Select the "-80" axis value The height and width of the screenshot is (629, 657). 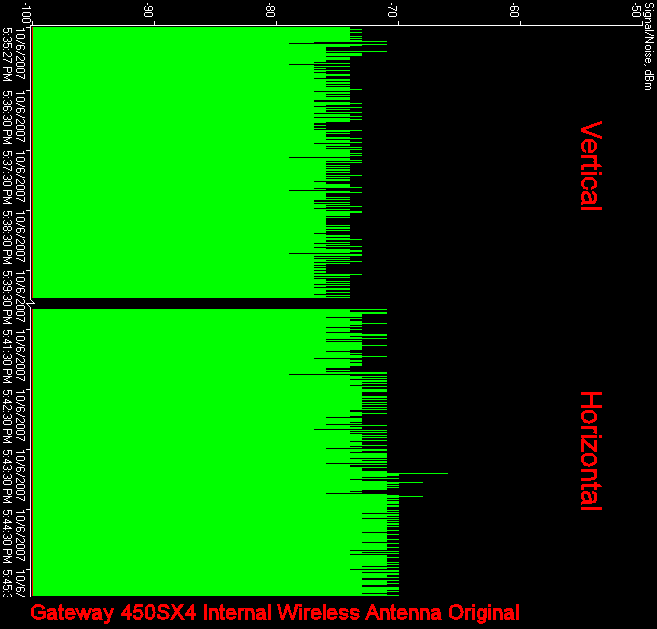270,10
